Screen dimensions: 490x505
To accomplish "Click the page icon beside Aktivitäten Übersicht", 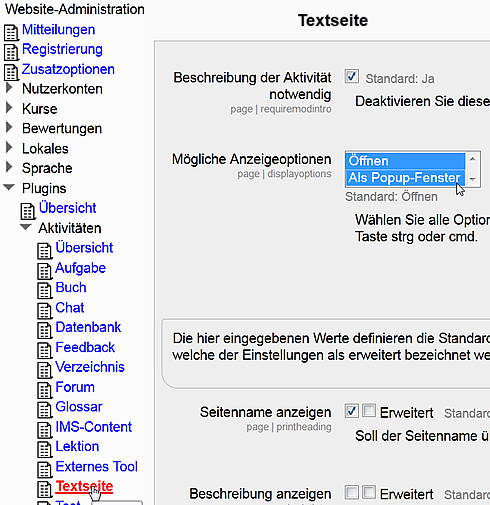I will 44,251.
